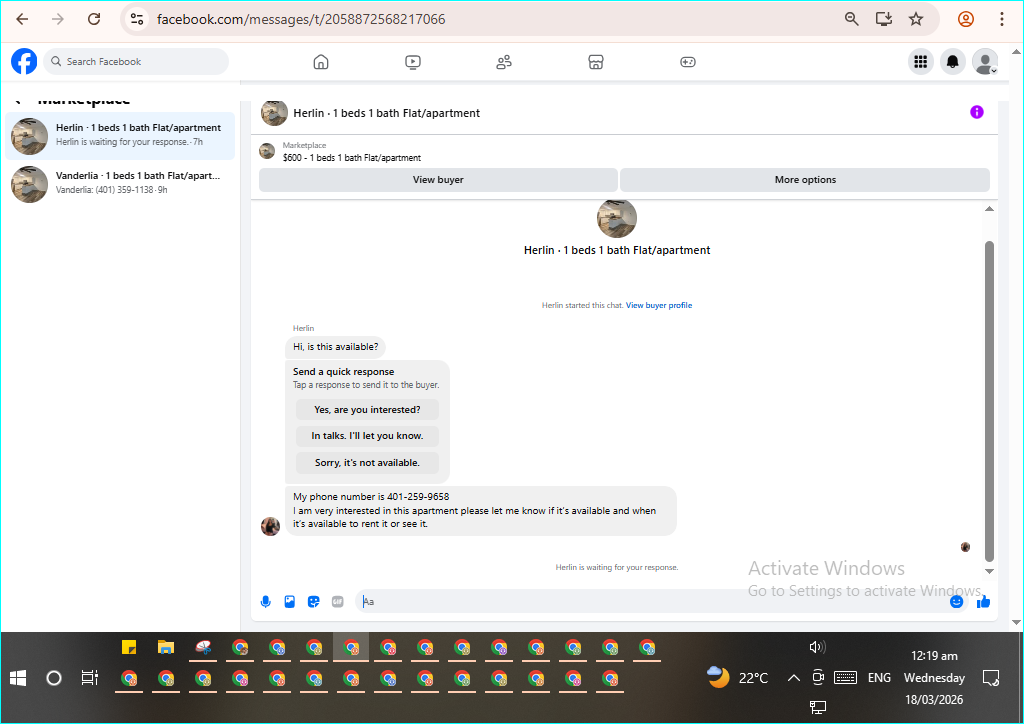This screenshot has width=1024, height=724.
Task: Go to the Home feed icon
Action: 321,62
